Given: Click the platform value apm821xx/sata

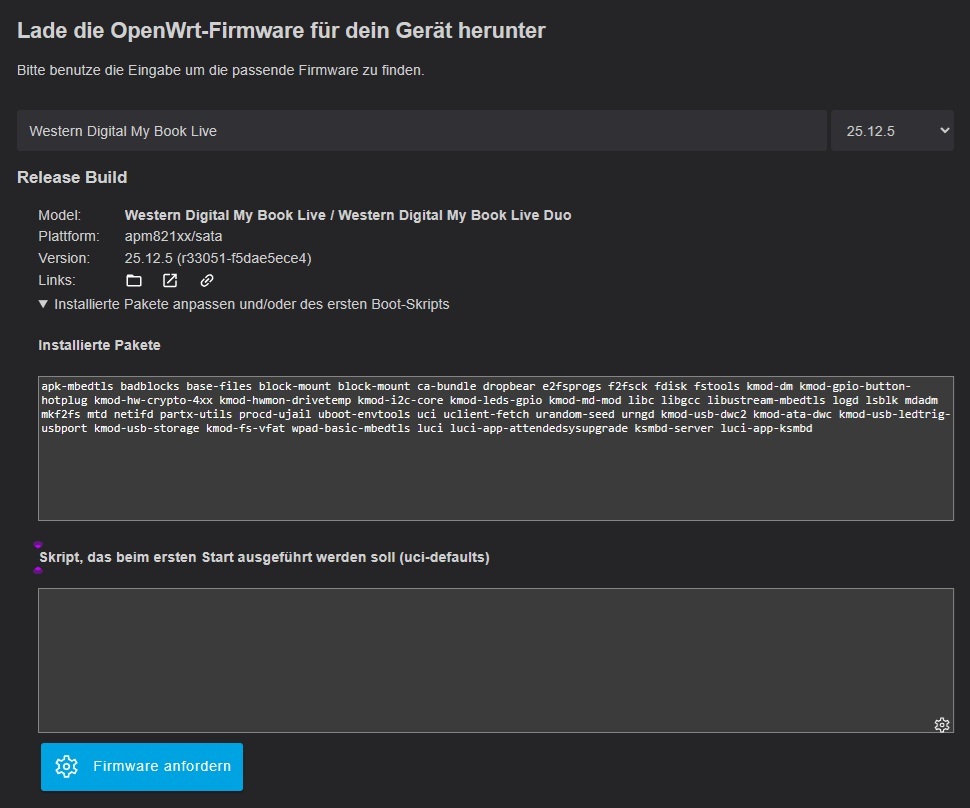Looking at the screenshot, I should click(173, 236).
